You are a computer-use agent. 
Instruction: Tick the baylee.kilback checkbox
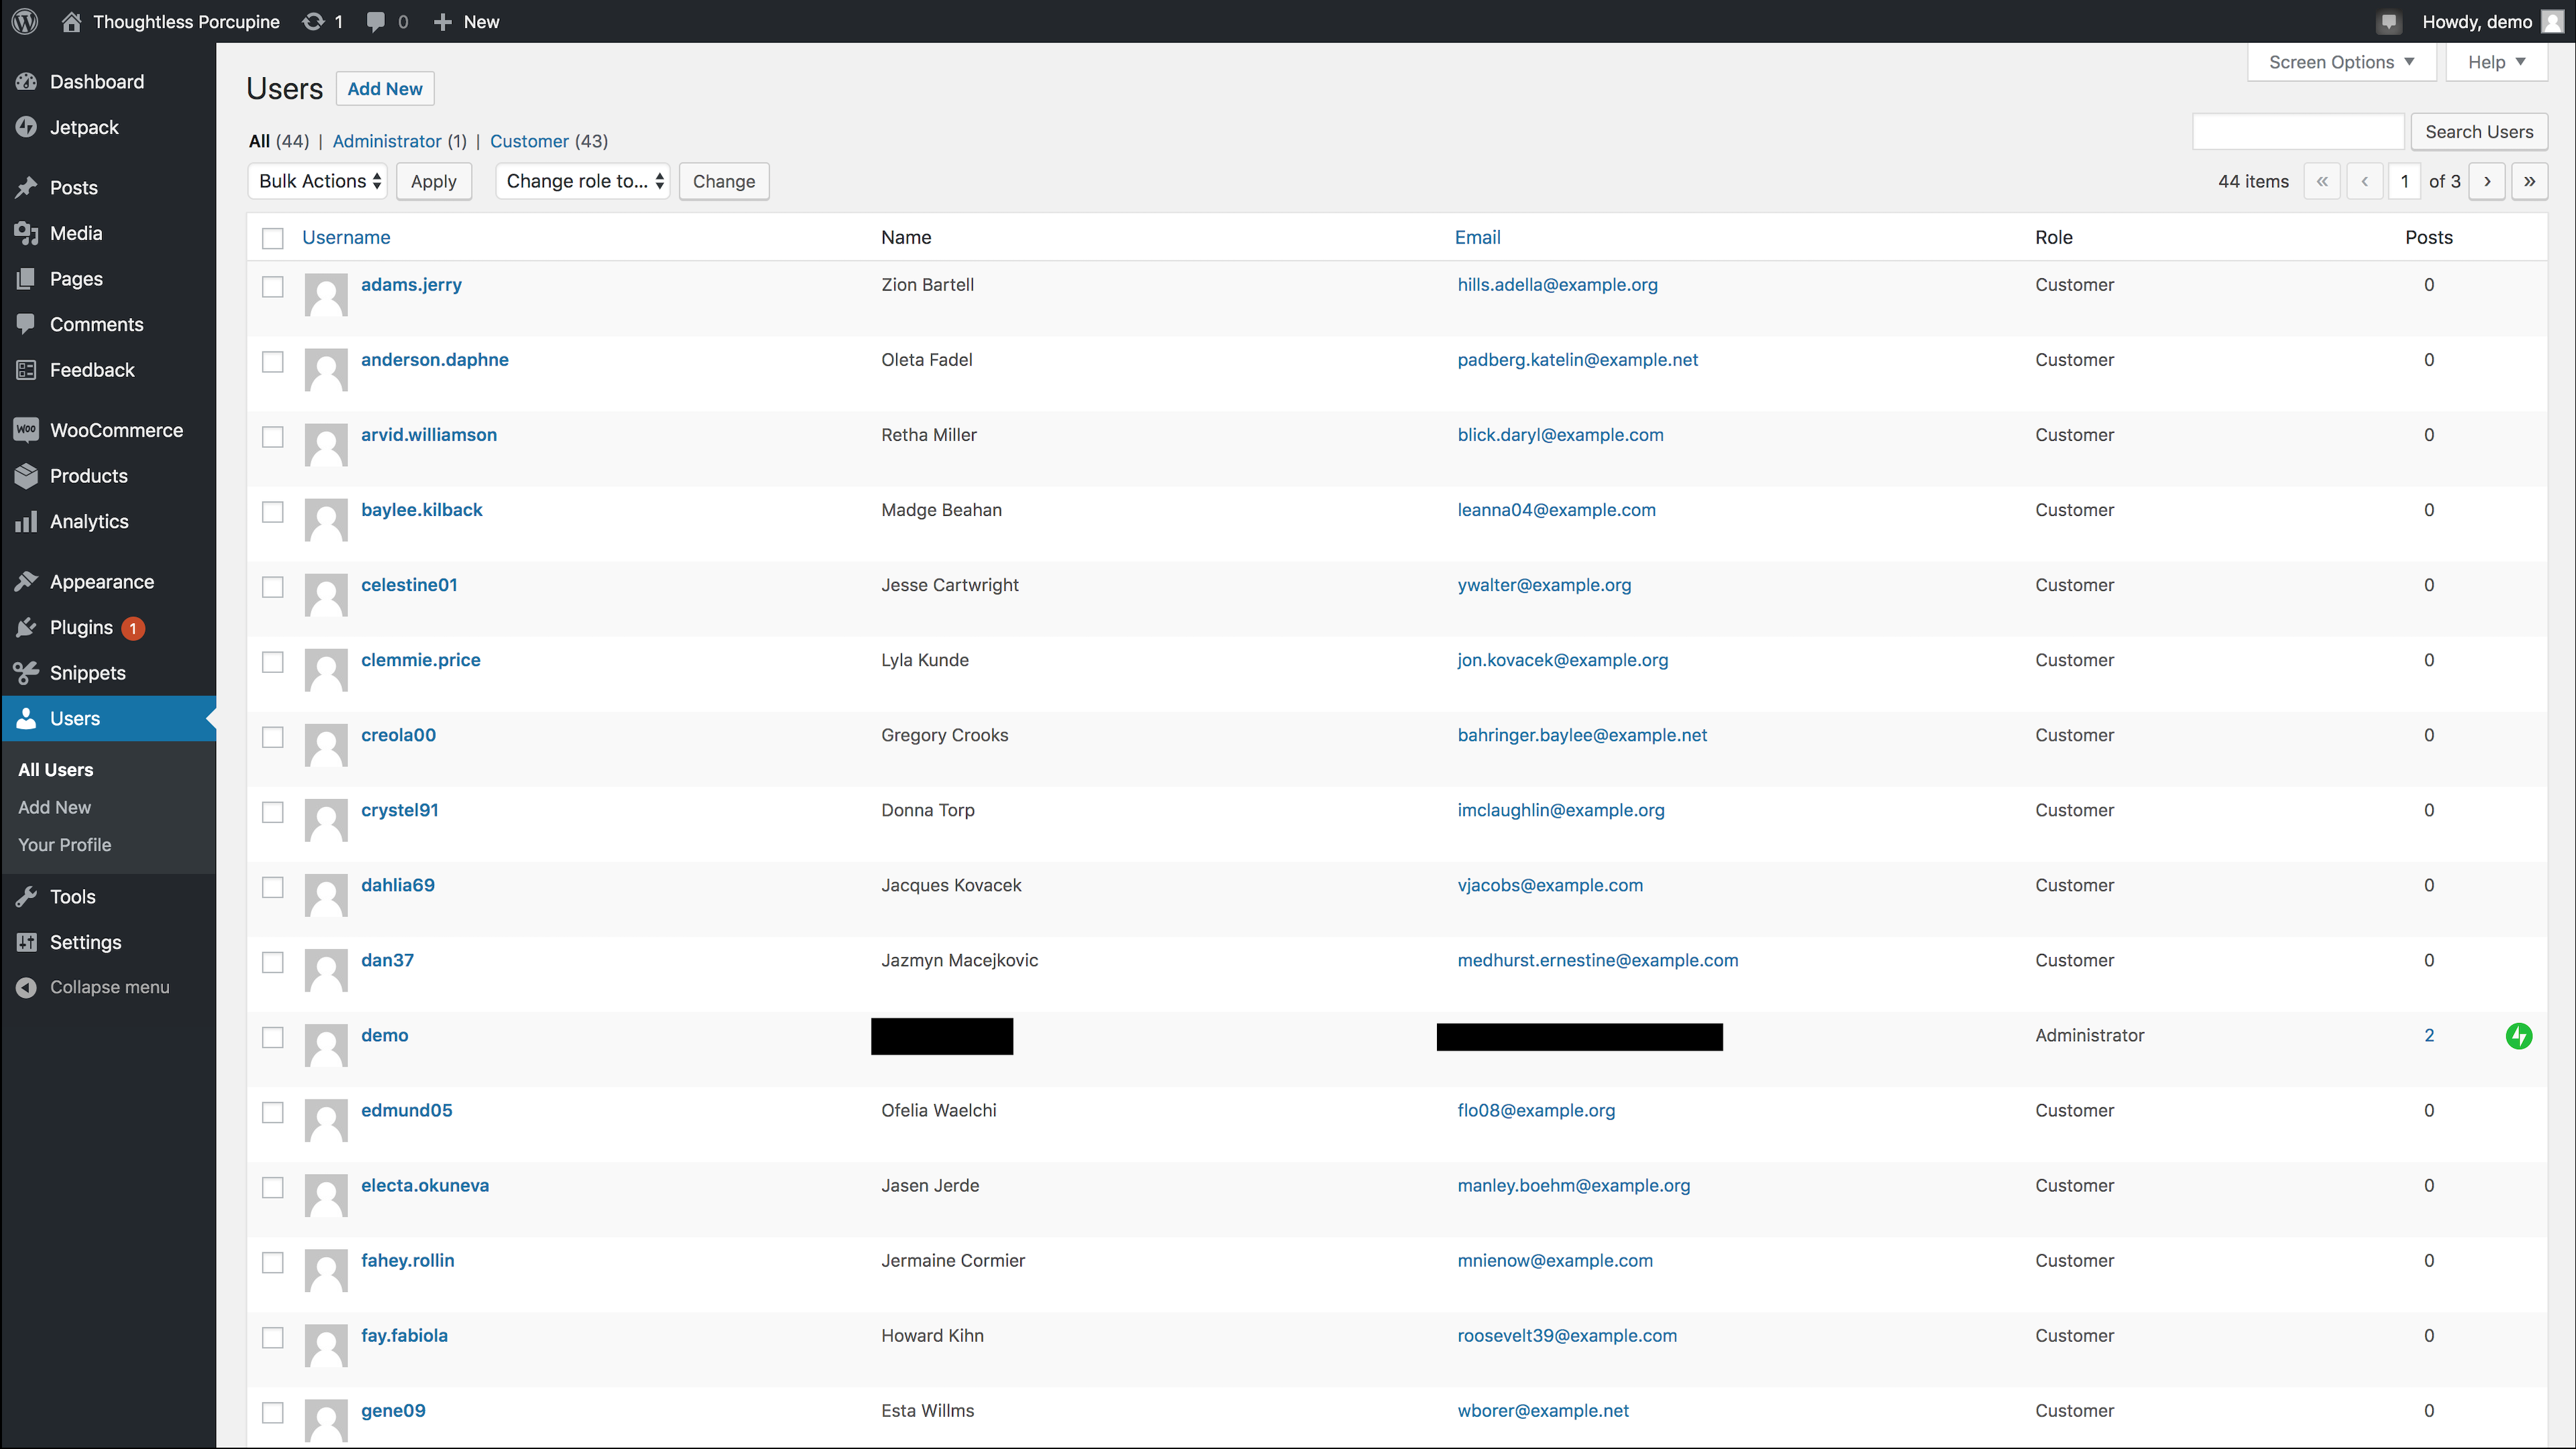pos(273,512)
